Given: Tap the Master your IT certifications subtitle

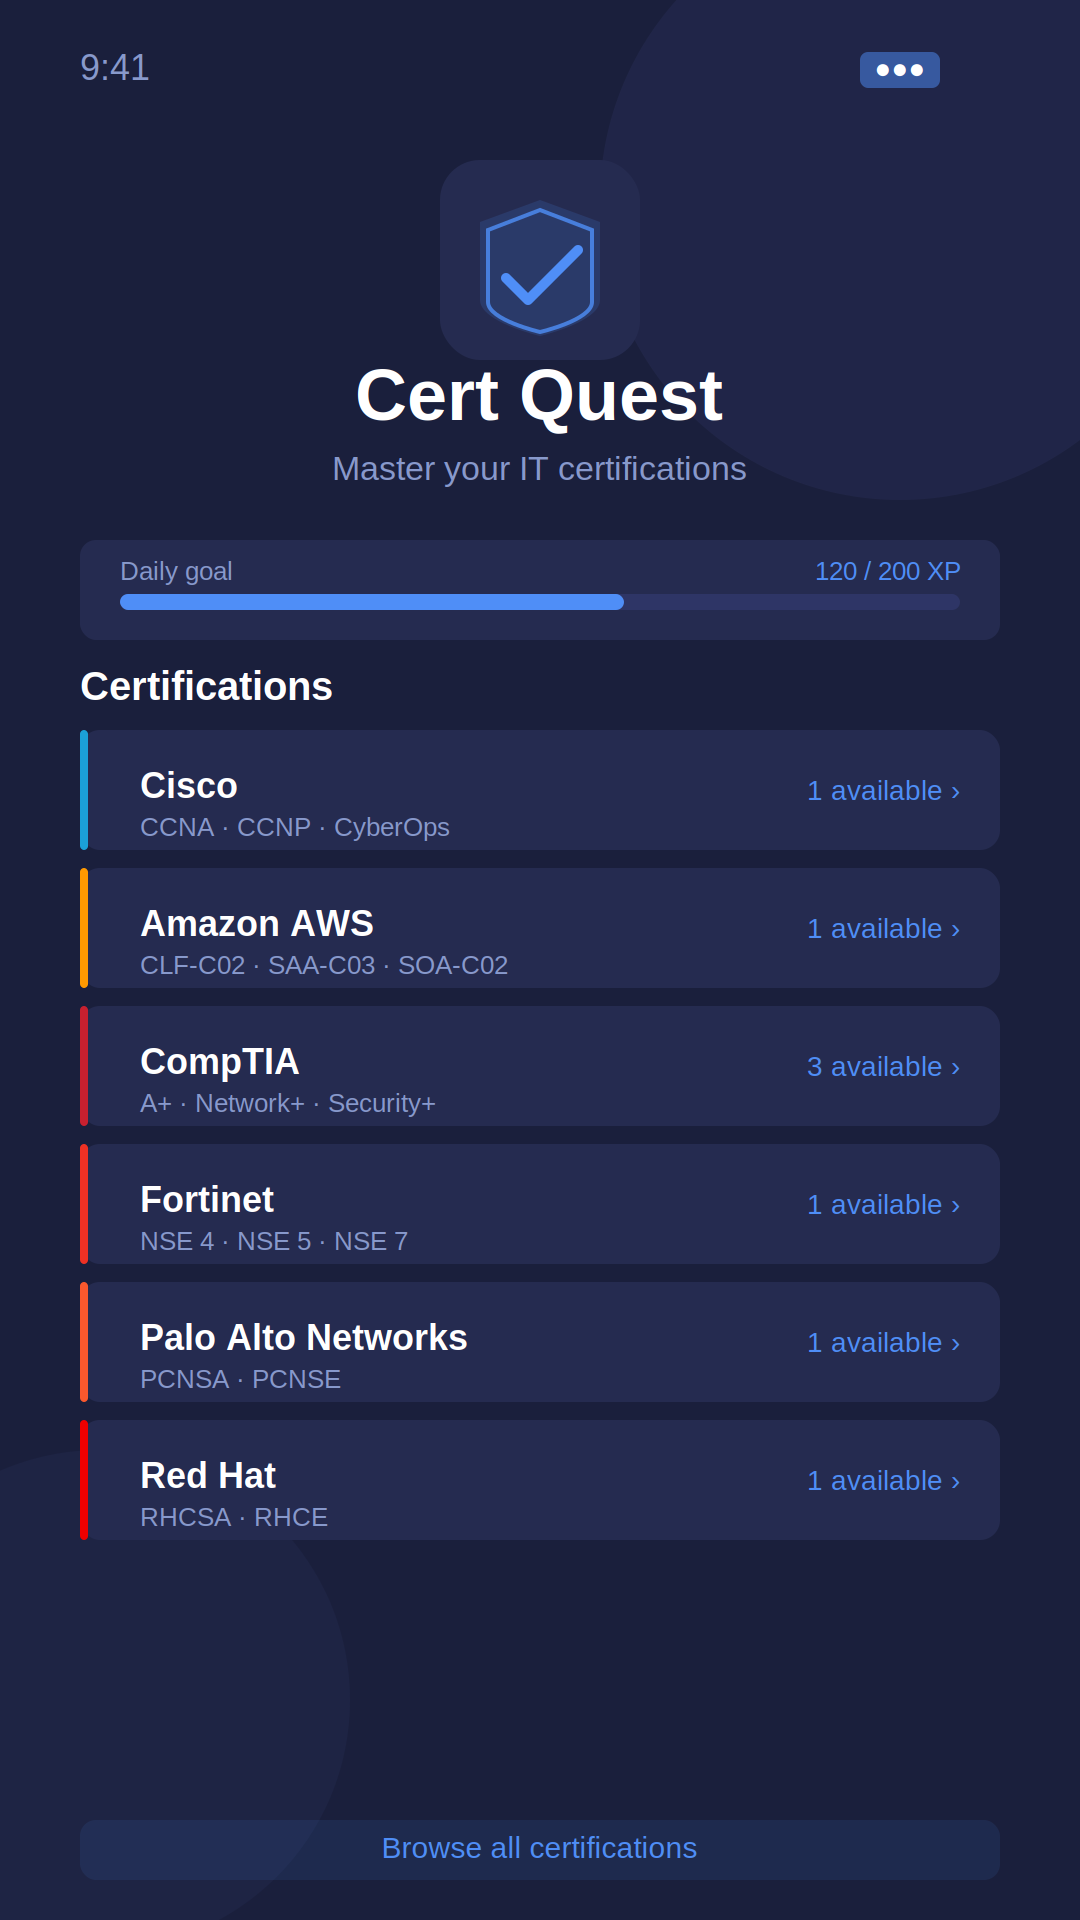Looking at the screenshot, I should [540, 468].
